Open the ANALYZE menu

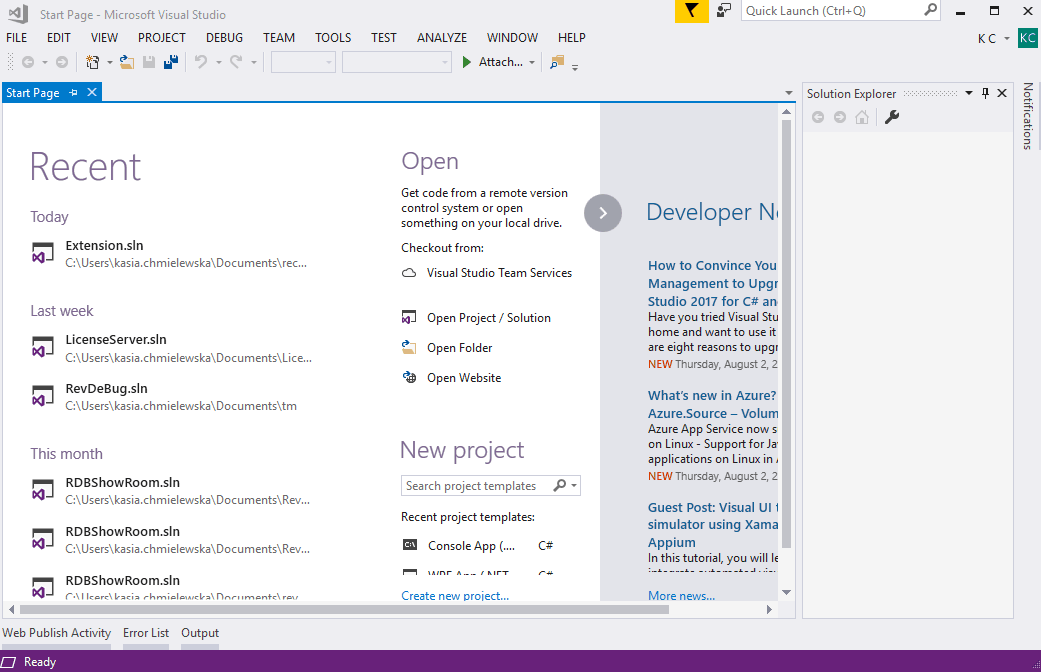(x=442, y=38)
